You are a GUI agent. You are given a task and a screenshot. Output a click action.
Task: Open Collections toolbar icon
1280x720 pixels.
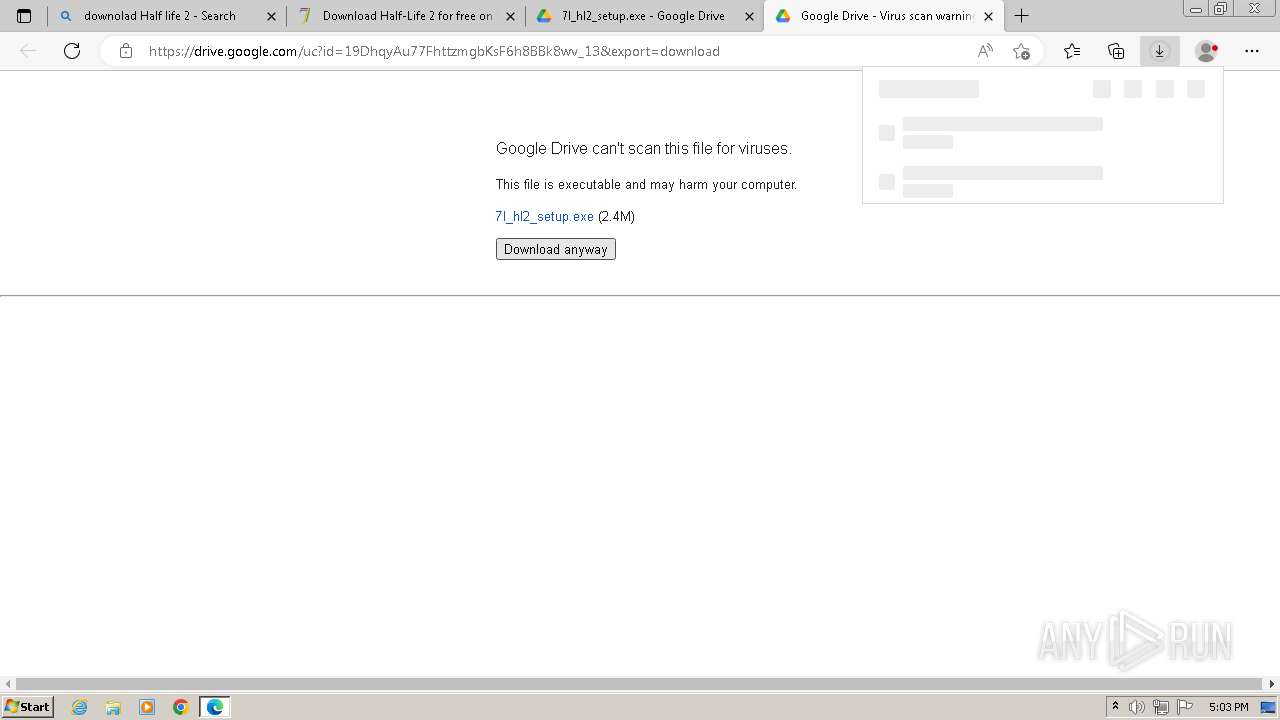(x=1116, y=51)
